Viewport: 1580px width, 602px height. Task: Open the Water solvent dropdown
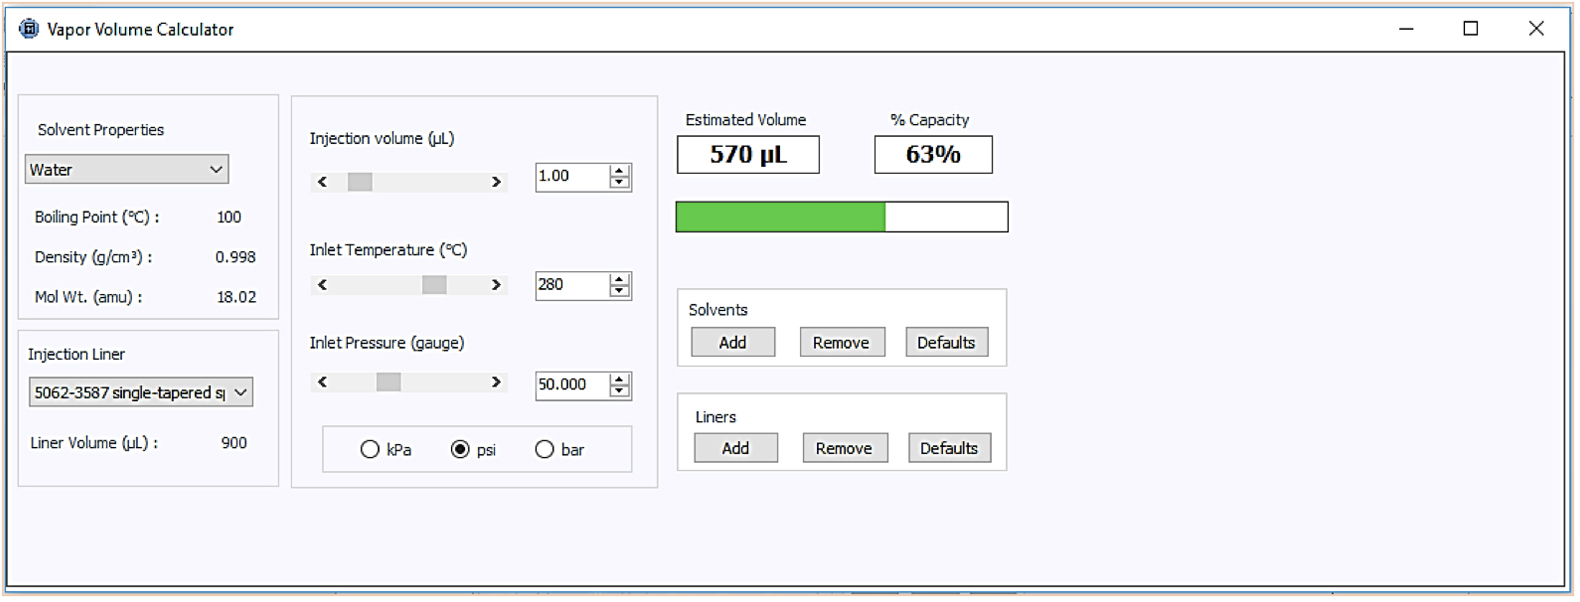coord(127,170)
